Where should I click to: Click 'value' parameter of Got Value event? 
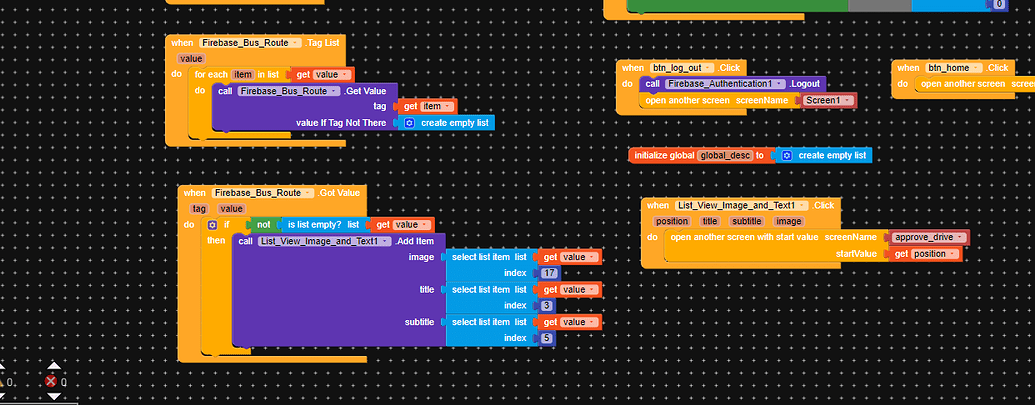tap(231, 209)
